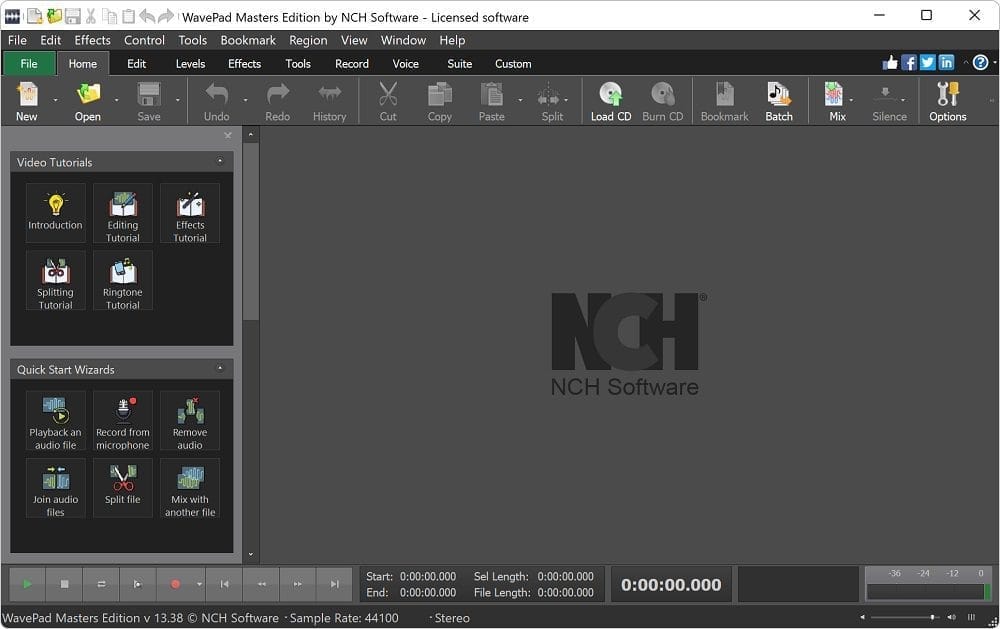Open help via question mark icon
Viewport: 1000px width, 629px height.
(980, 63)
